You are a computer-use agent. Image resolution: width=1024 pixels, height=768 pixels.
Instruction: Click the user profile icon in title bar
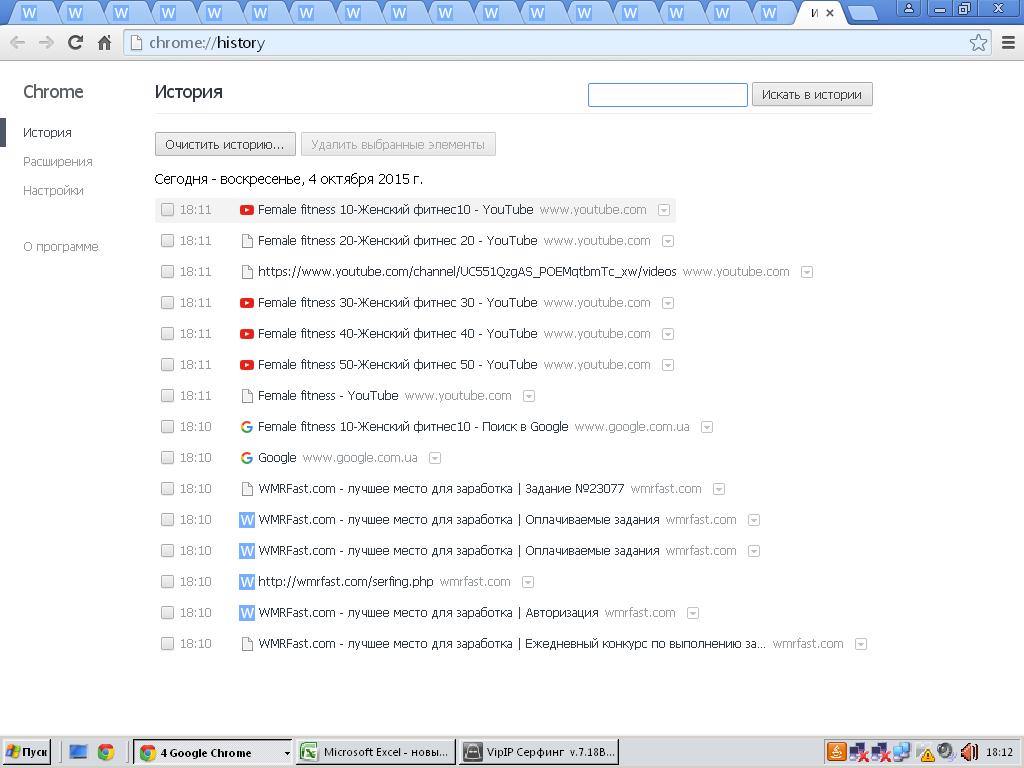(908, 8)
